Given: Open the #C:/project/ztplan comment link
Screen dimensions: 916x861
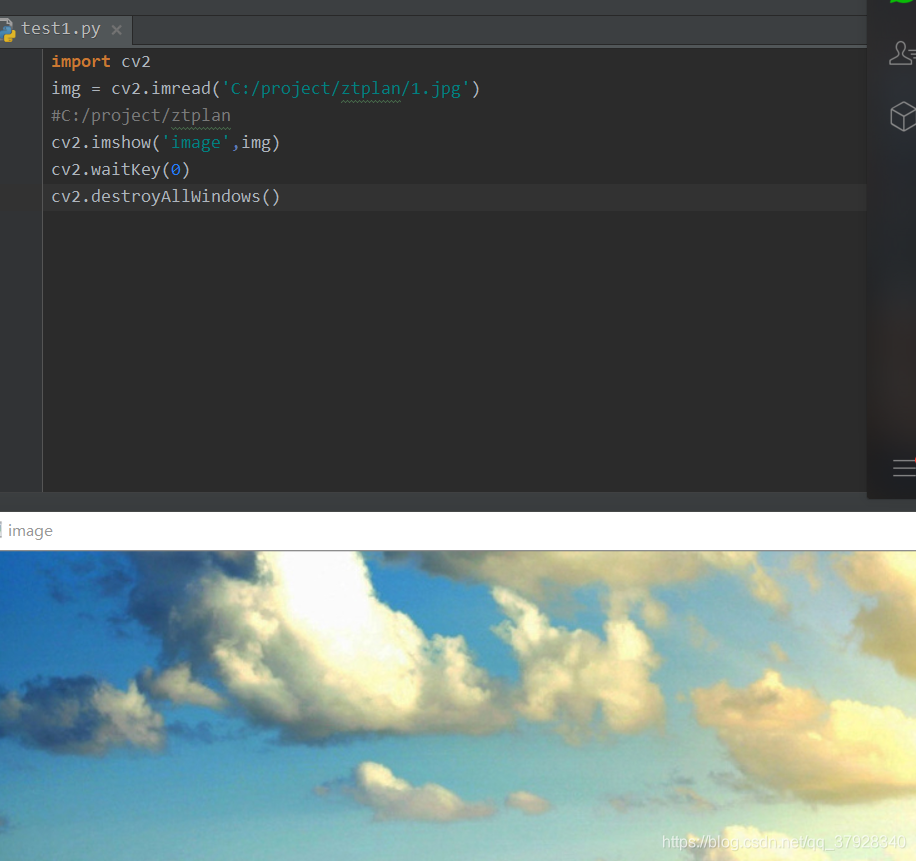Looking at the screenshot, I should pyautogui.click(x=140, y=115).
